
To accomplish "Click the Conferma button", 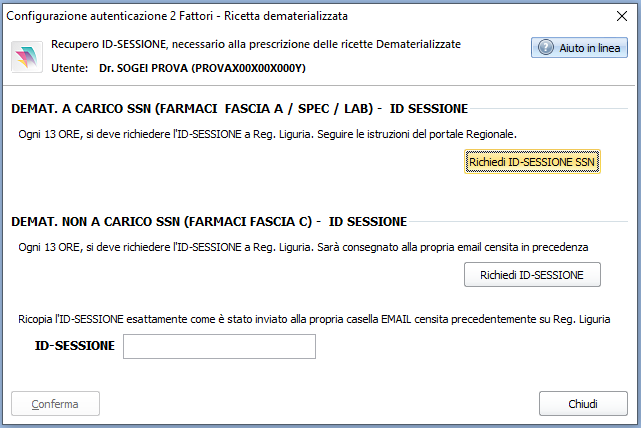I will [x=55, y=403].
